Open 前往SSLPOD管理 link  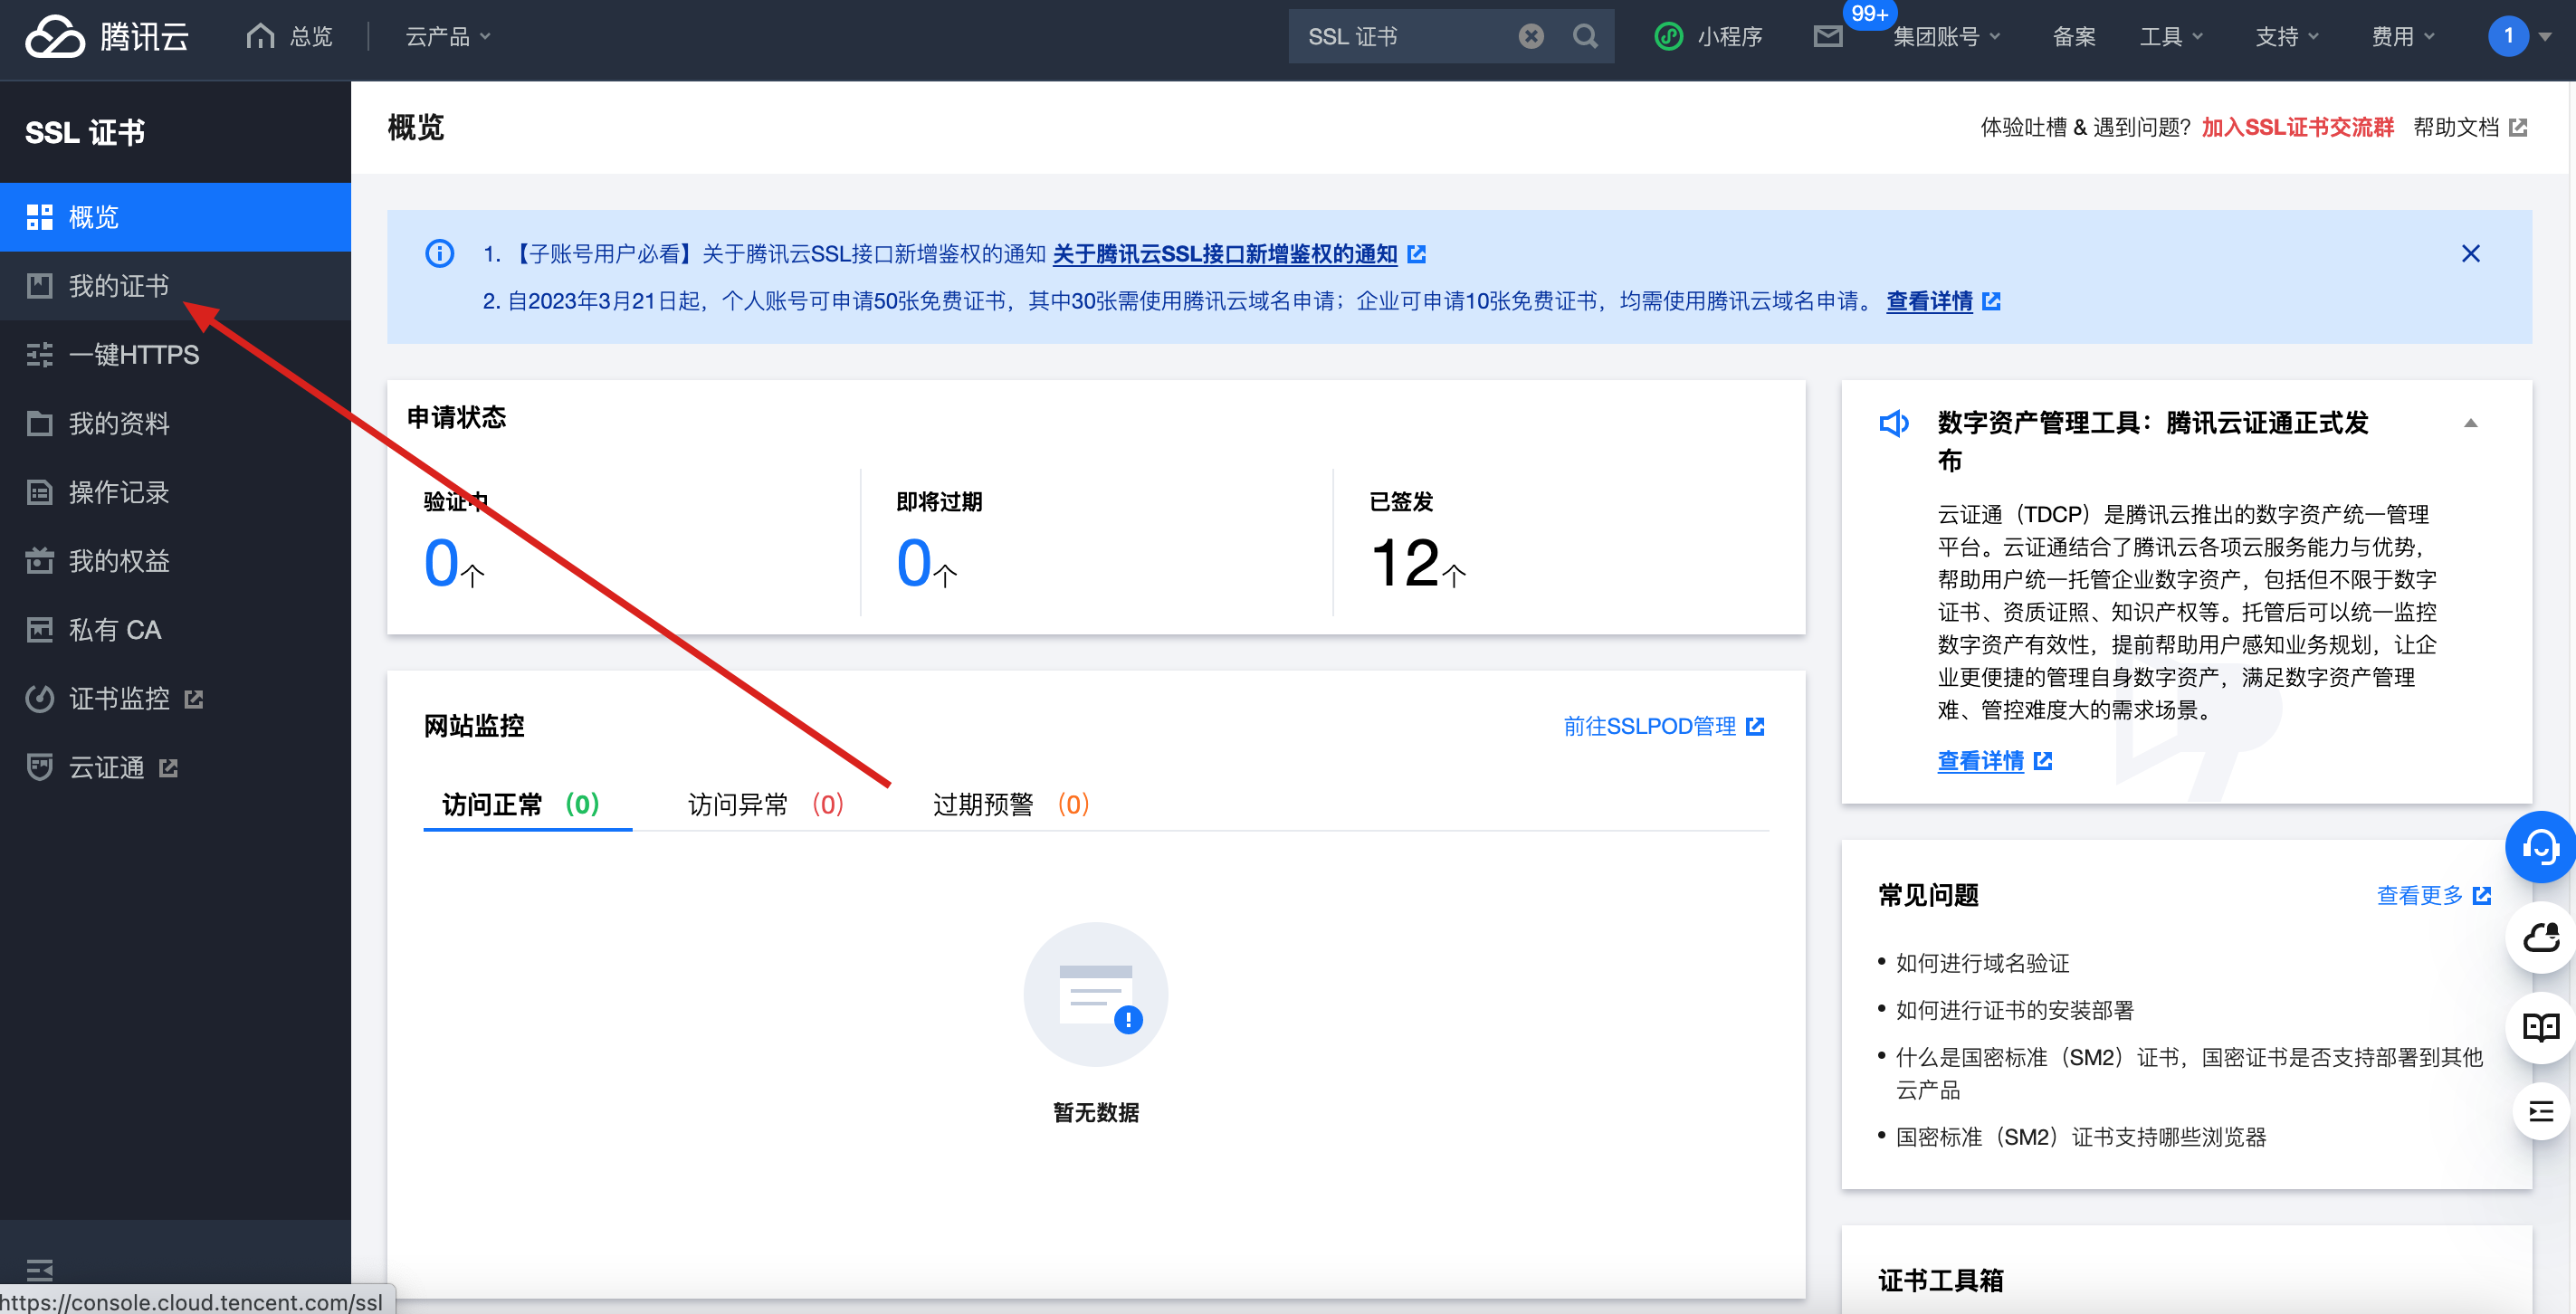click(1664, 726)
